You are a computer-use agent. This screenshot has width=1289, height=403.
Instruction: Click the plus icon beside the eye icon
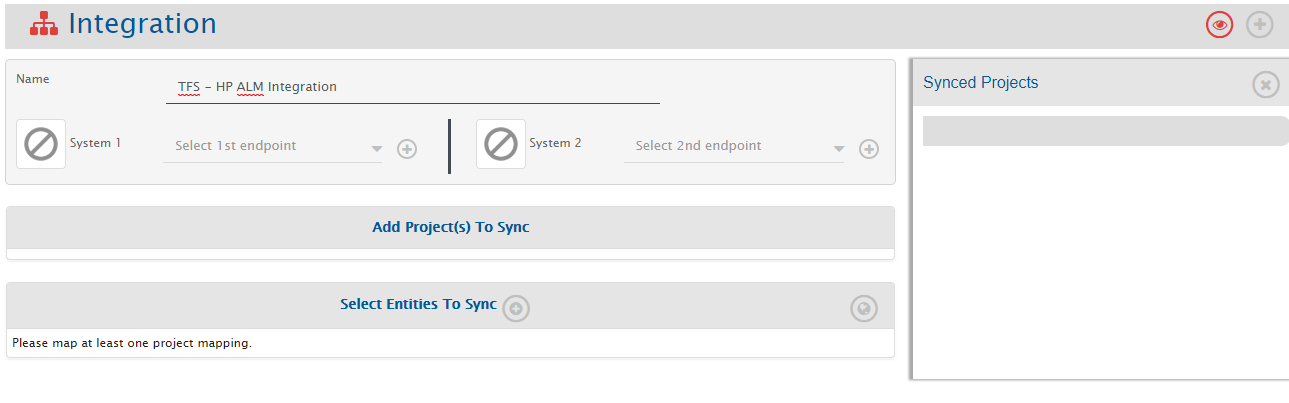(1259, 25)
